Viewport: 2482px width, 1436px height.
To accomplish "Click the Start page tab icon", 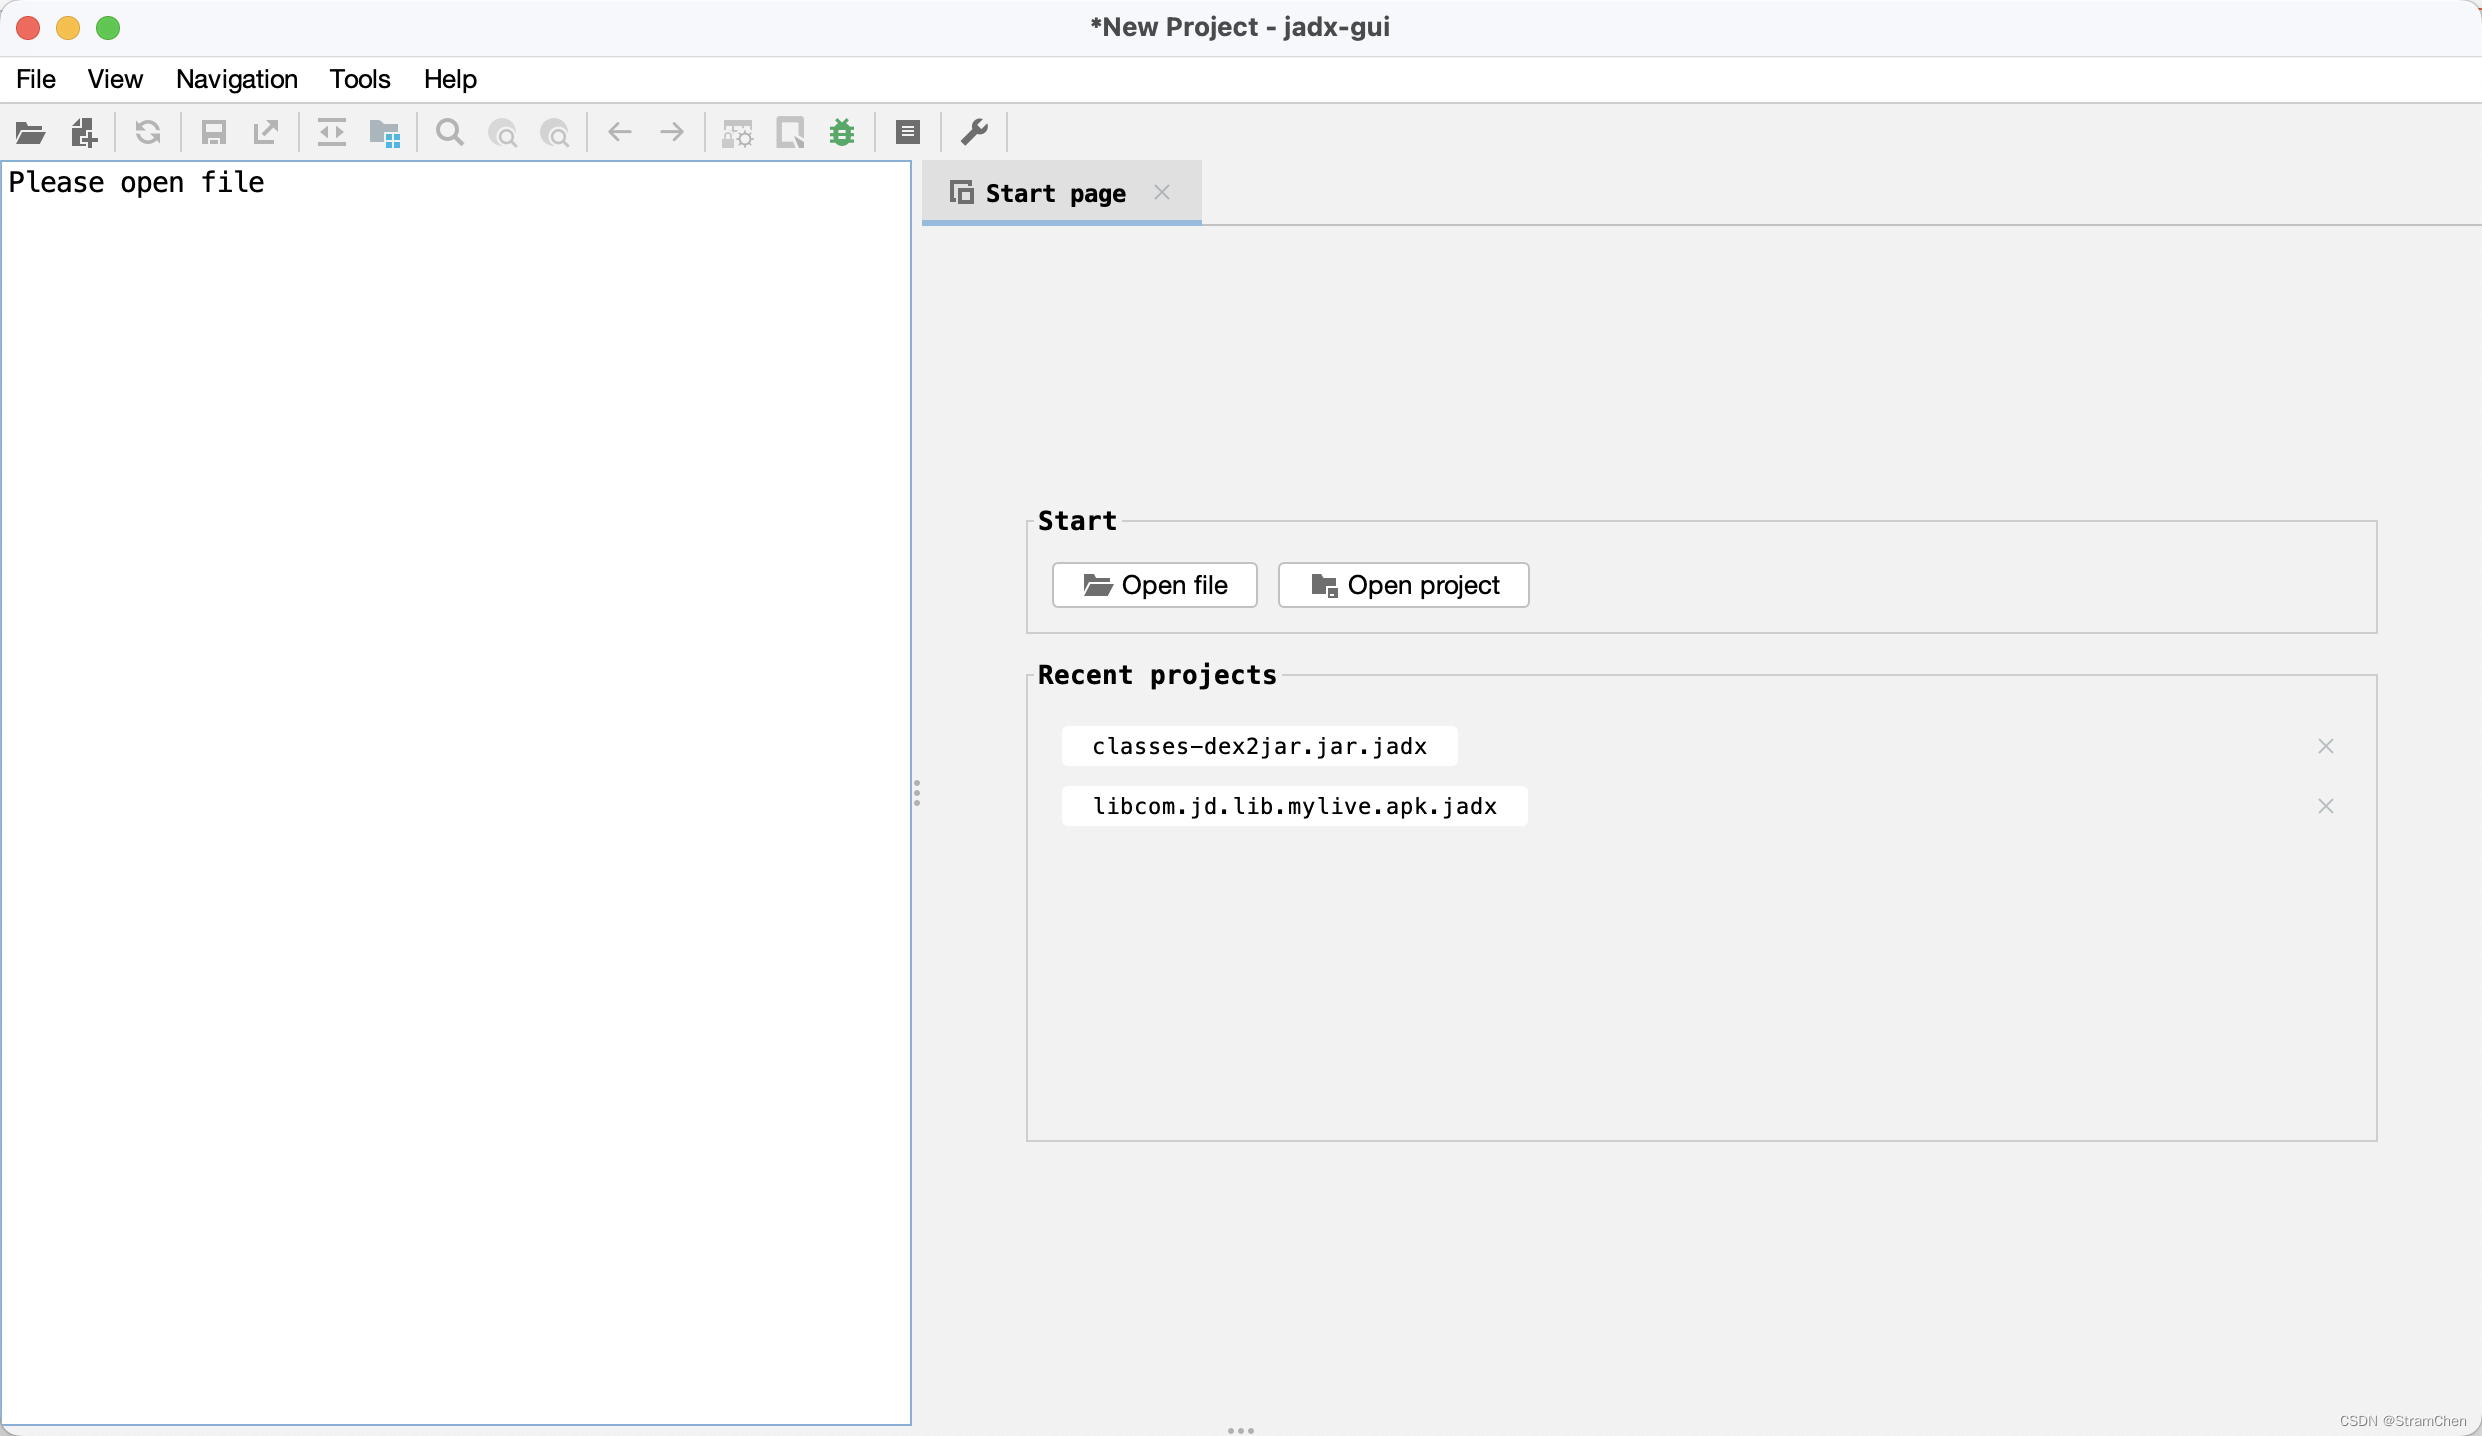I will click(x=962, y=192).
